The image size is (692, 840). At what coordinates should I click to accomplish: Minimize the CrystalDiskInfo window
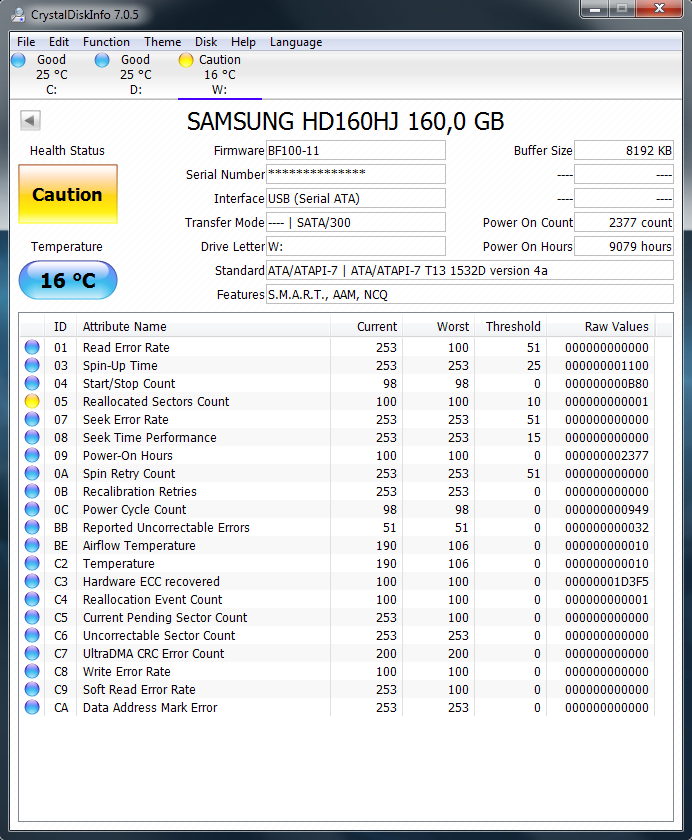click(595, 9)
